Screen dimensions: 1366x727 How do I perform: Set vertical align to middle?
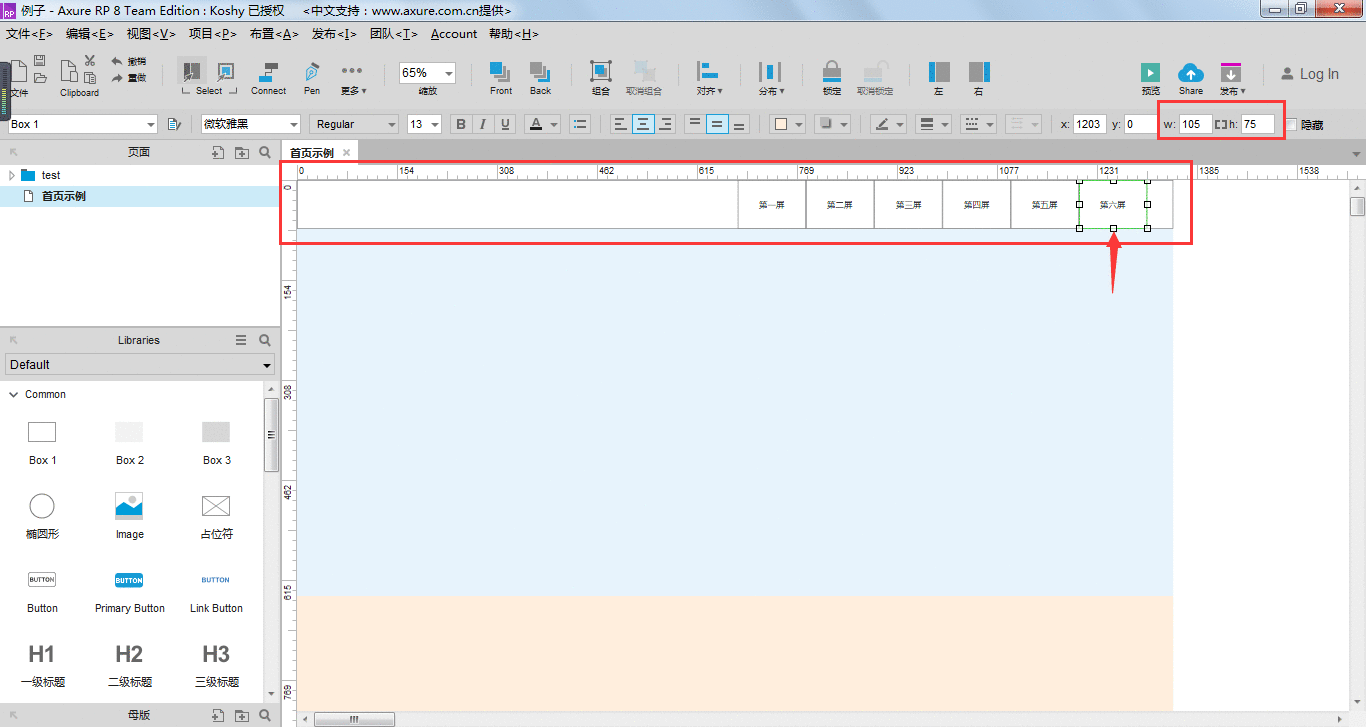click(717, 124)
